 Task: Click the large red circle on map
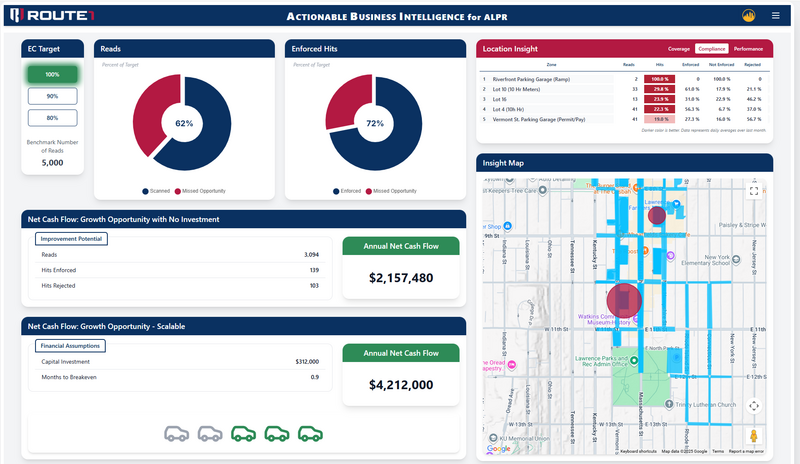(x=623, y=299)
